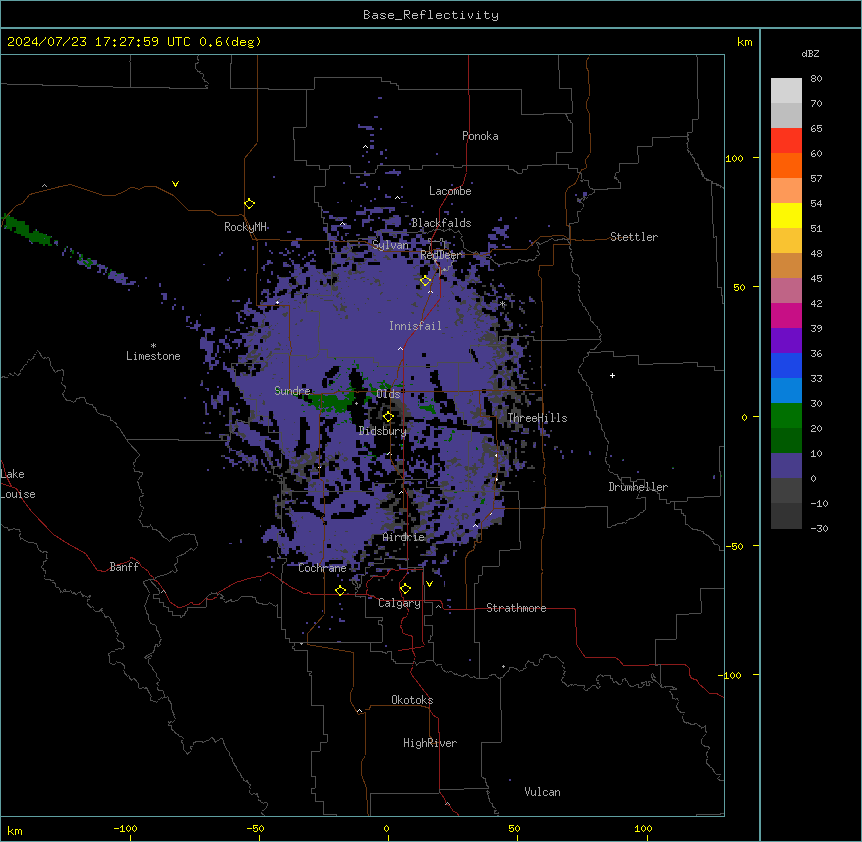The height and width of the screenshot is (842, 862).
Task: Select the yellow v marker north of Limestone
Action: coord(175,184)
